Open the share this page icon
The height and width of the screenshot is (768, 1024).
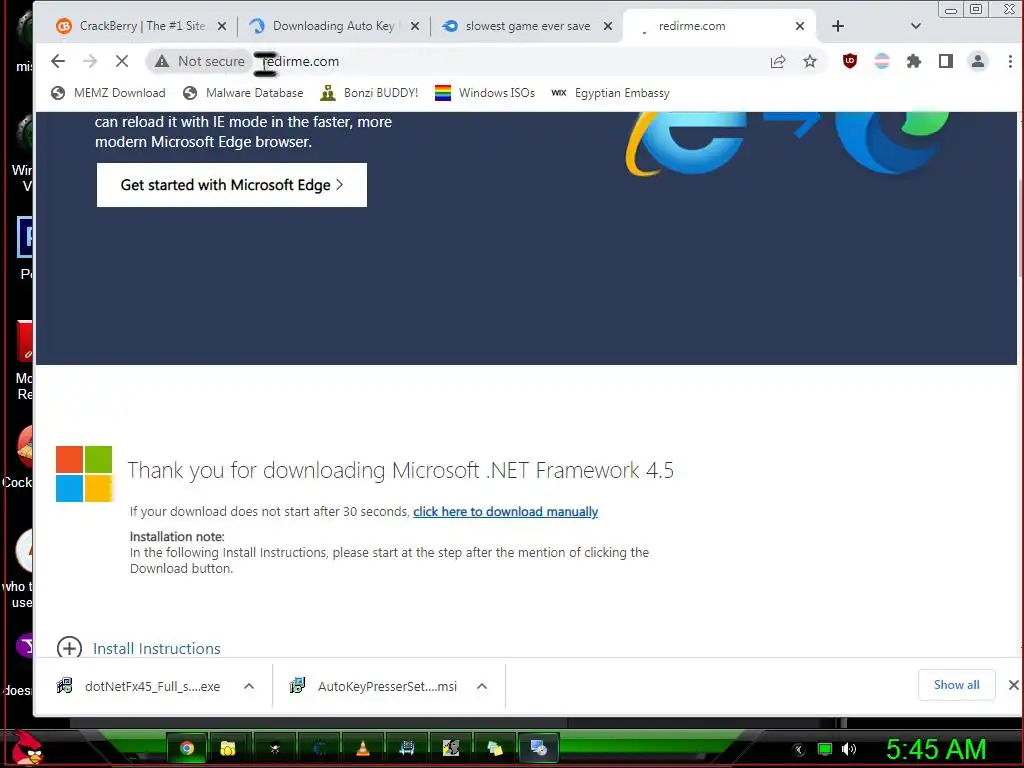778,61
